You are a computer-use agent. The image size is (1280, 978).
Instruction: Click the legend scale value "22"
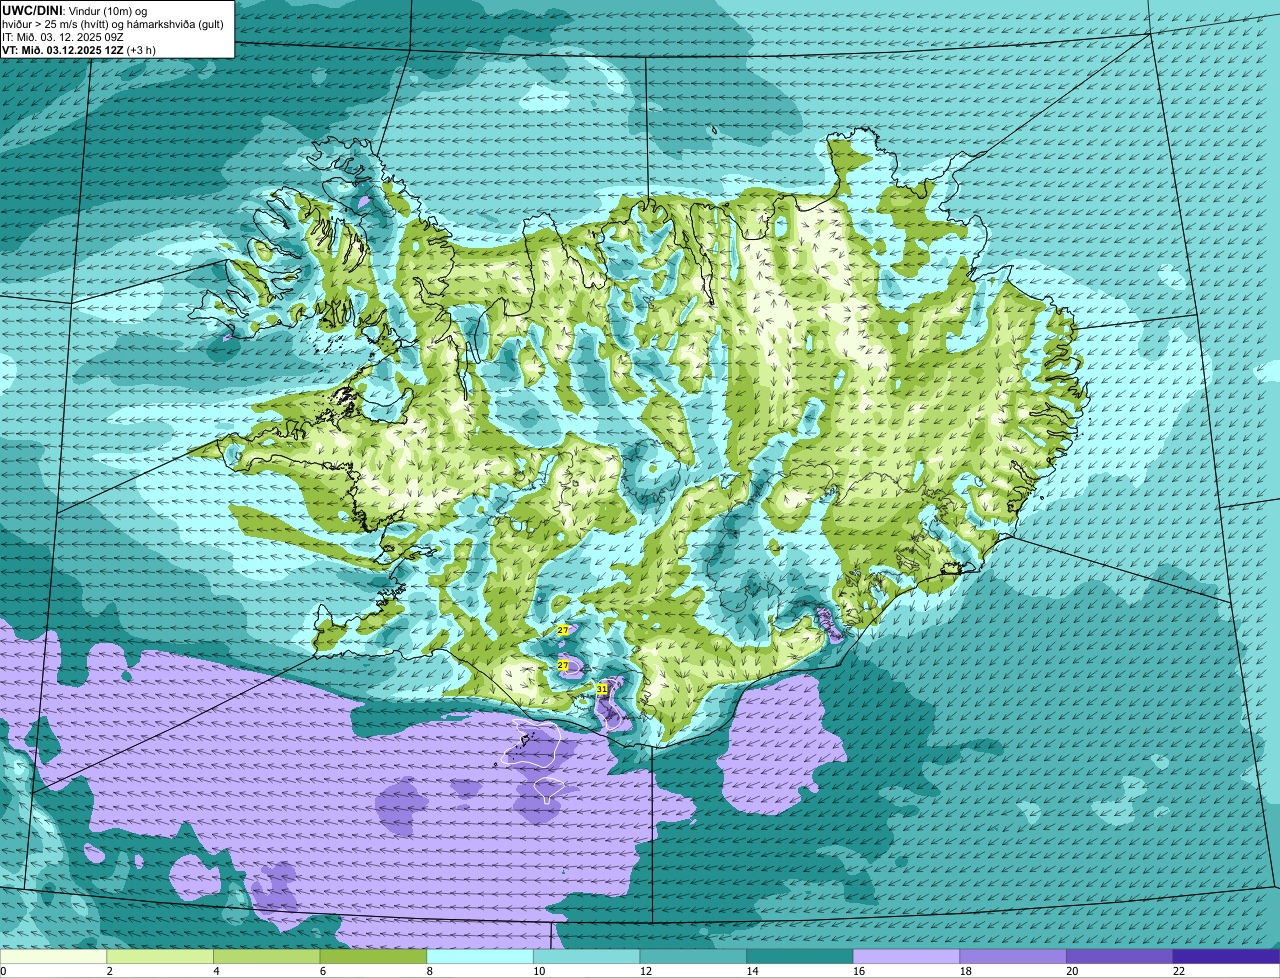(1179, 971)
